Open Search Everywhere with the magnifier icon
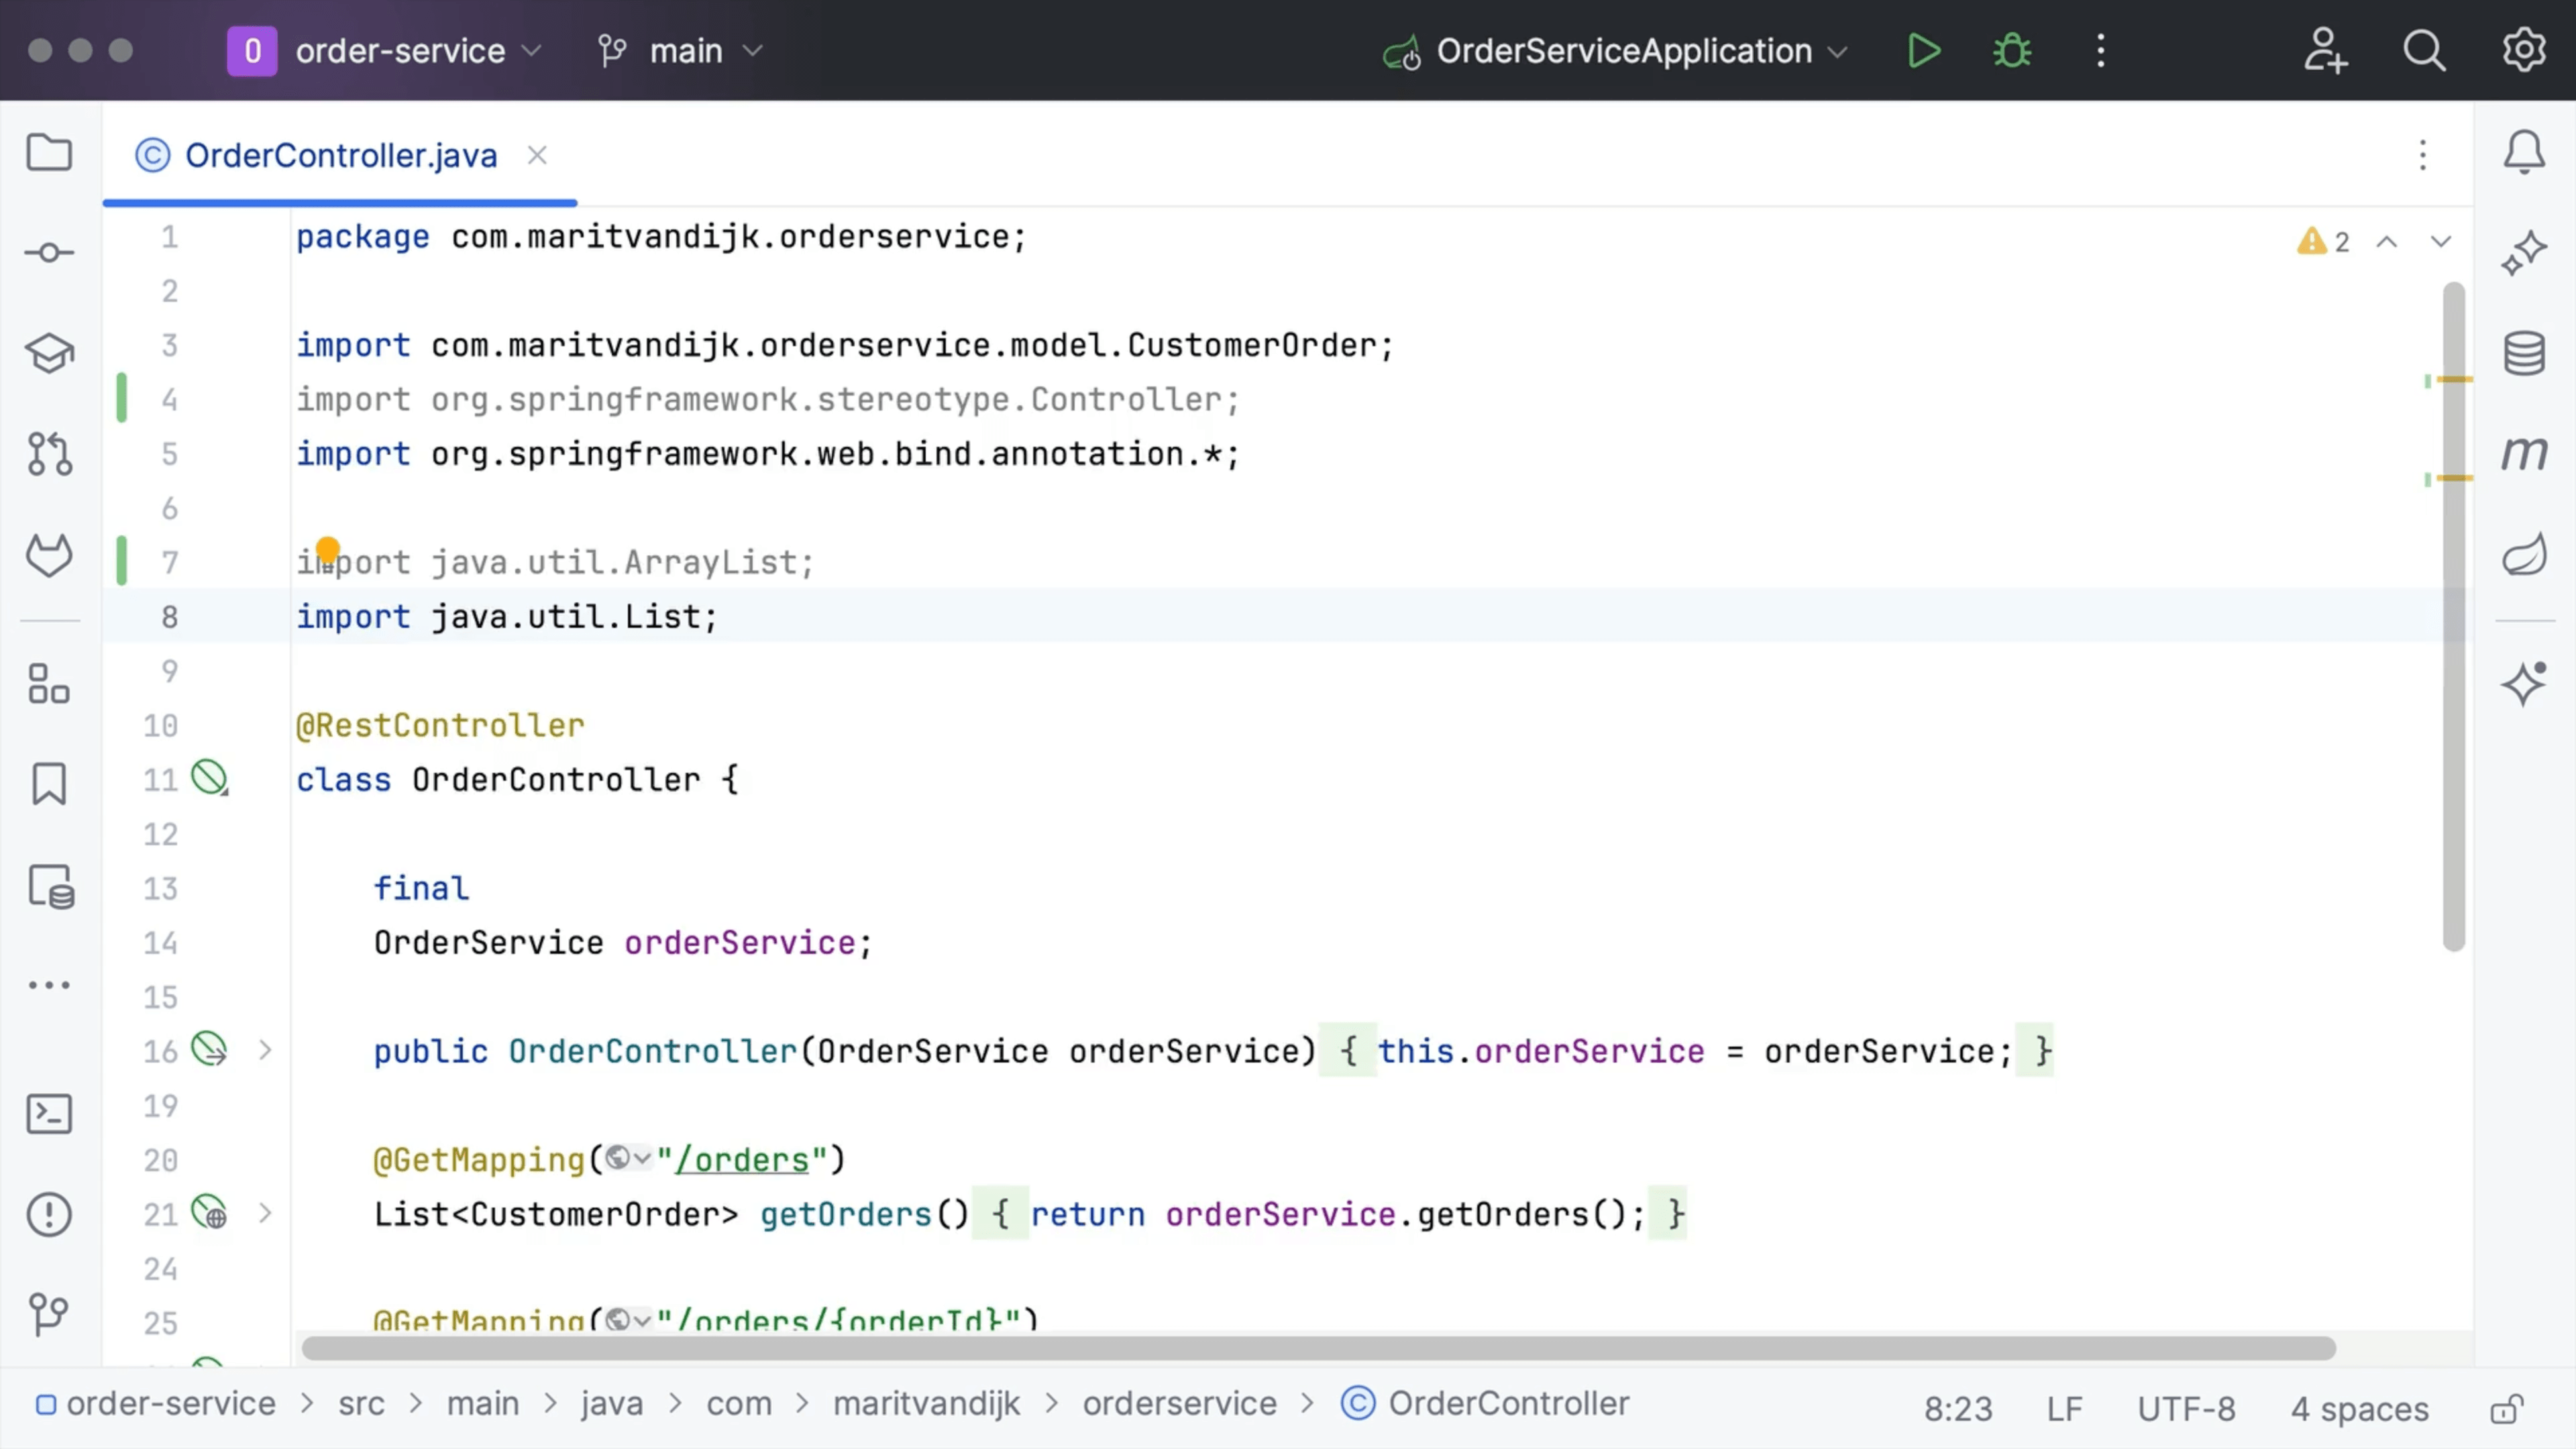Screen dimensions: 2576x1449 tap(2424, 51)
